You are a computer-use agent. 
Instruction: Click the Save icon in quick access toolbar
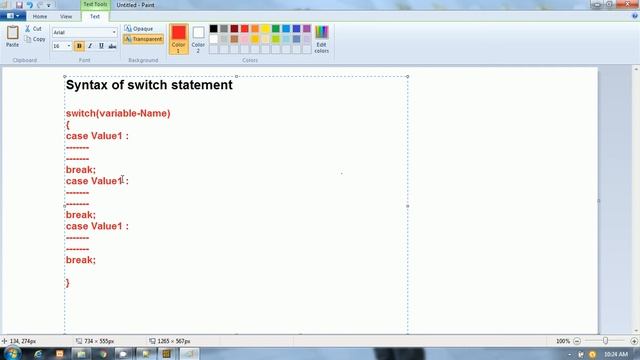click(x=19, y=5)
